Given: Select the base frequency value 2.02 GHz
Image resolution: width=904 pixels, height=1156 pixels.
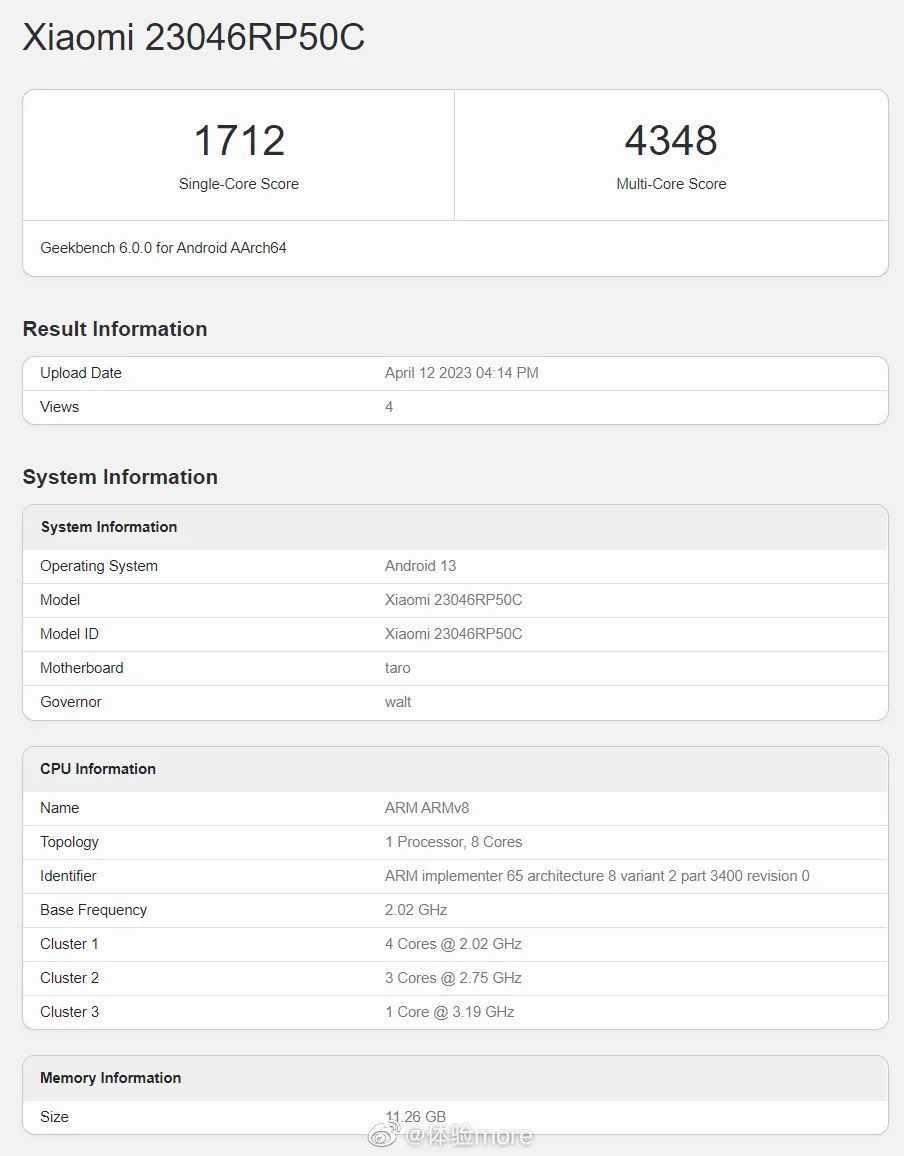Looking at the screenshot, I should coord(416,910).
